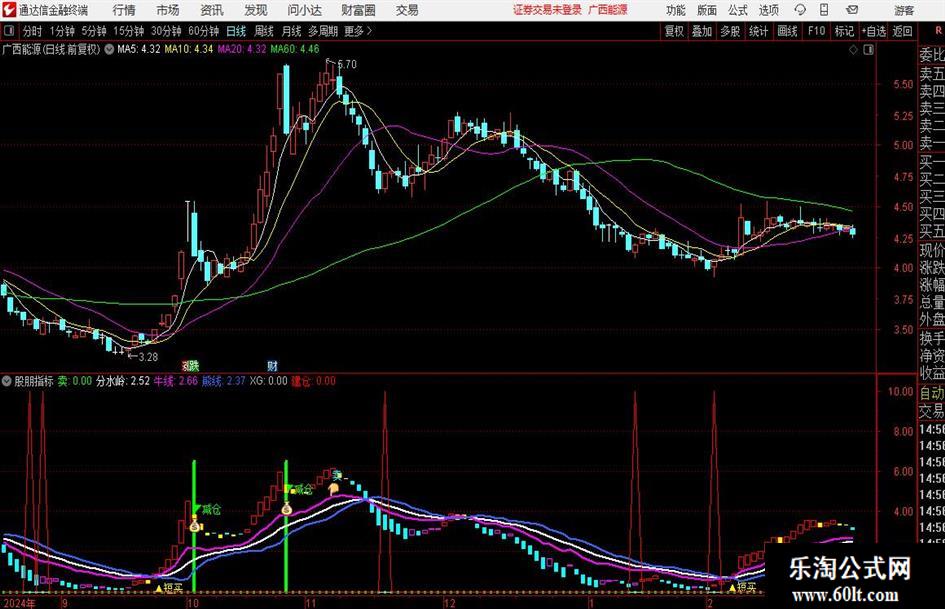Viewport: 945px width, 609px height.
Task: Open the mail envelope icon
Action: (x=852, y=10)
